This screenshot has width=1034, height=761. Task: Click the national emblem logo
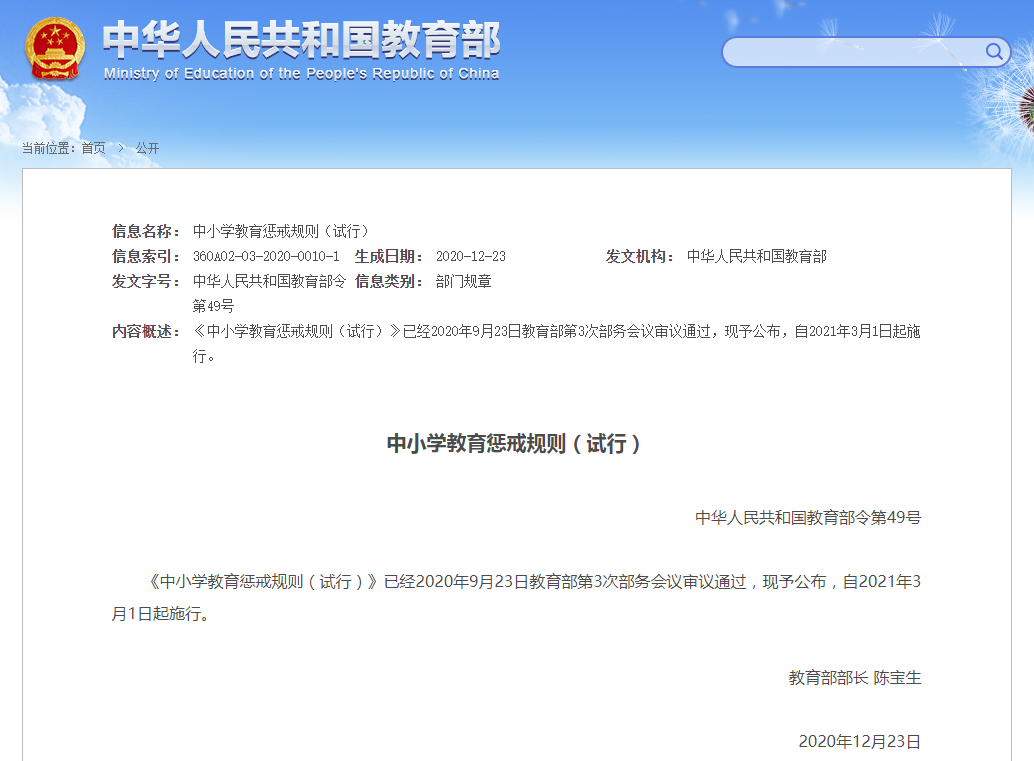point(55,49)
